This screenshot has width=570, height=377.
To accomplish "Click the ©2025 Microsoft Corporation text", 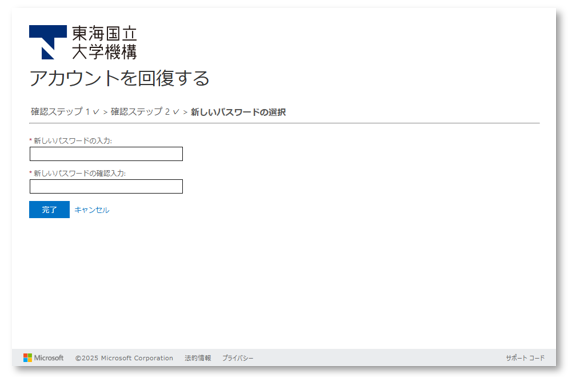I will point(124,358).
